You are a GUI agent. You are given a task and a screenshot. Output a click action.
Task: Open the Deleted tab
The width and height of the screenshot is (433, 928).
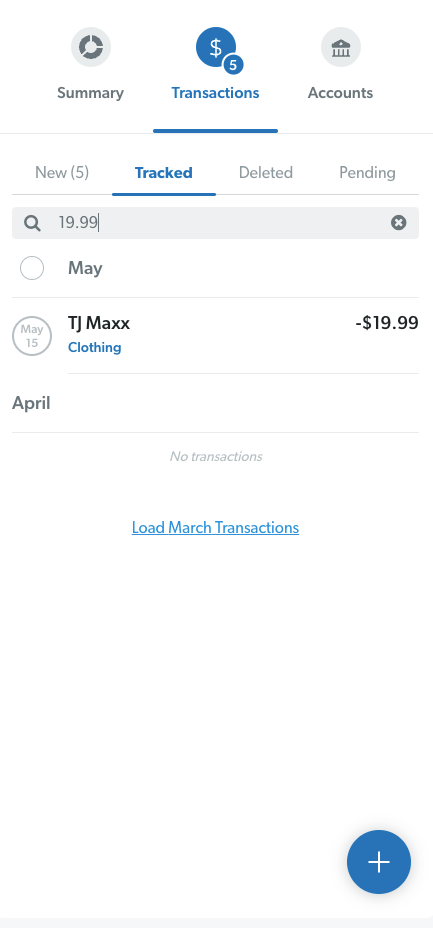[x=266, y=173]
